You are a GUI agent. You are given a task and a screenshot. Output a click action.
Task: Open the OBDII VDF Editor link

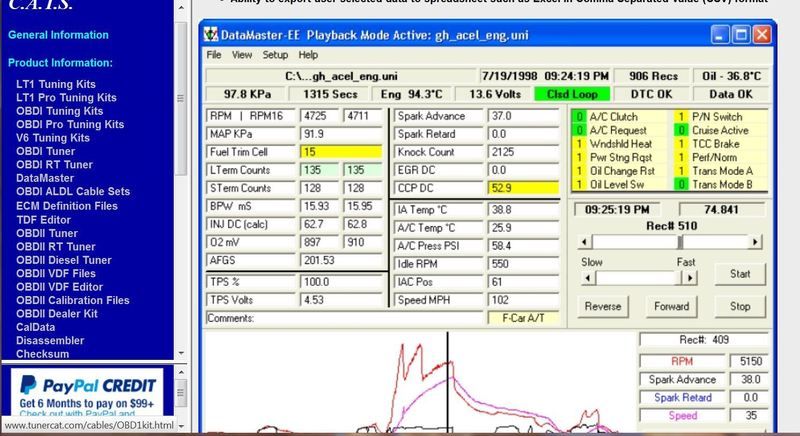(59, 287)
